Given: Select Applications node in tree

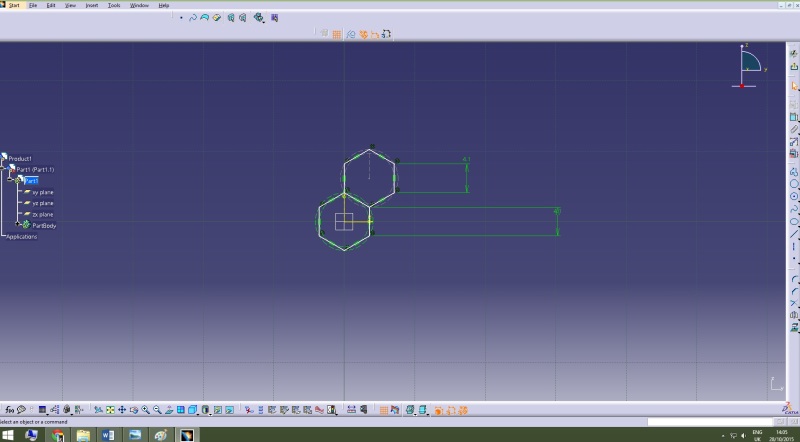Looking at the screenshot, I should [21, 237].
